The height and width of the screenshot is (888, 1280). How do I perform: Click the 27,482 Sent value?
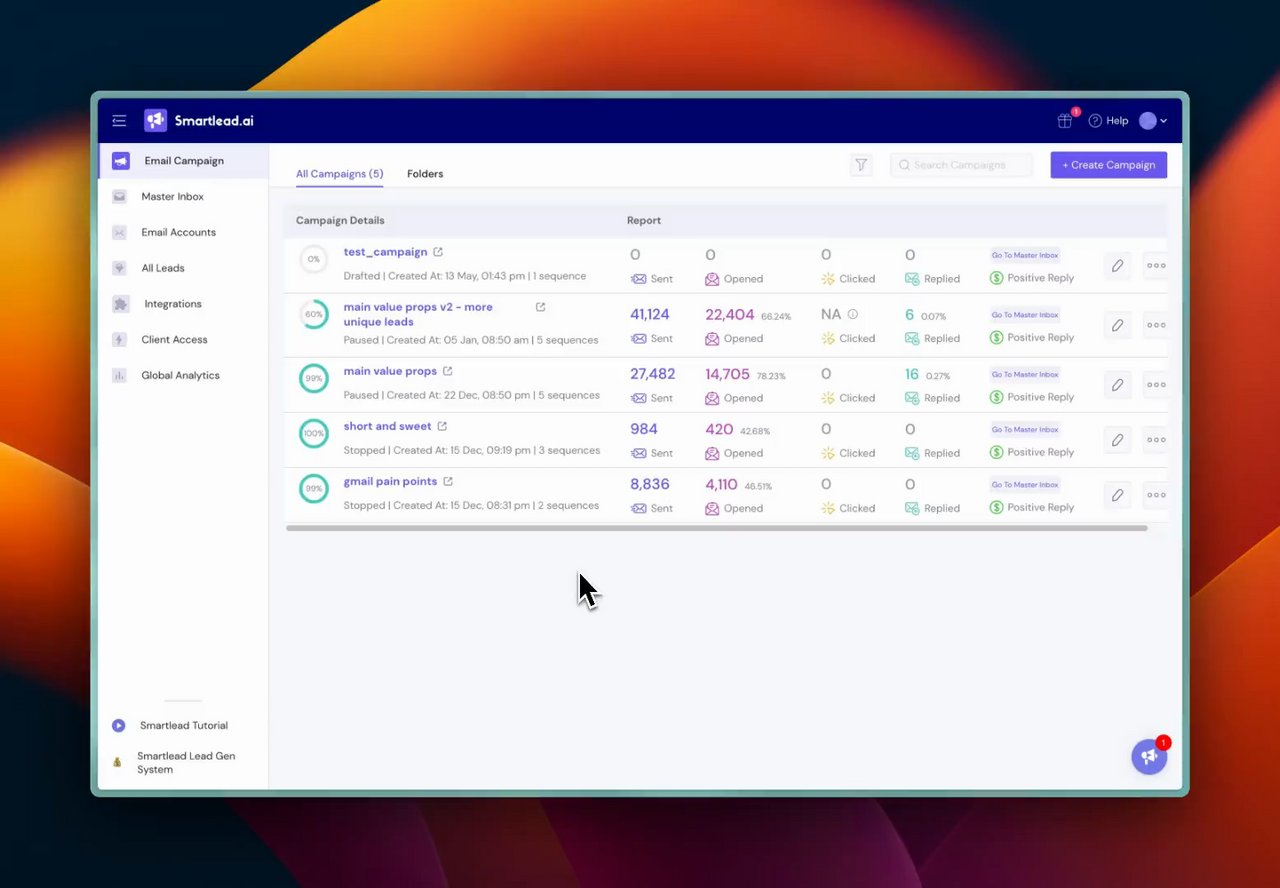tap(653, 374)
